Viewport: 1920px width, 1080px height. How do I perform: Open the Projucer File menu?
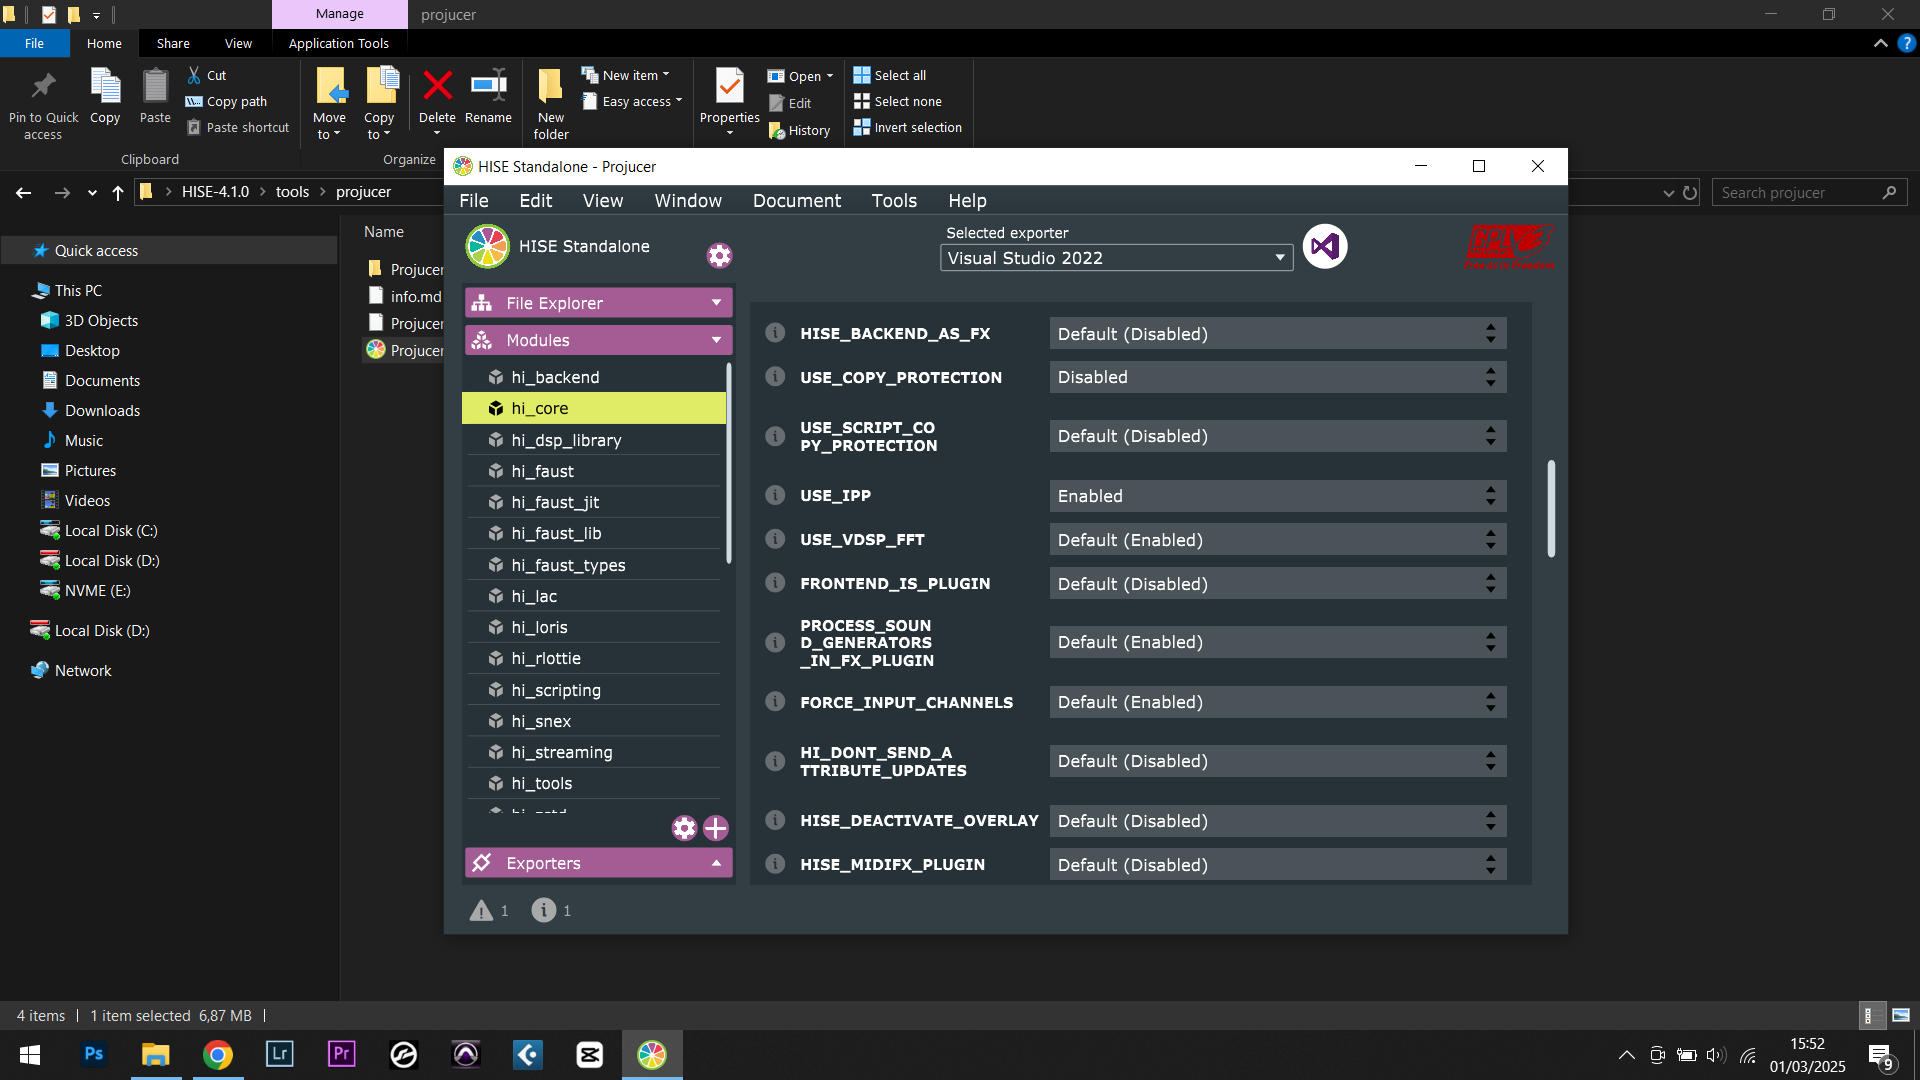[x=474, y=201]
